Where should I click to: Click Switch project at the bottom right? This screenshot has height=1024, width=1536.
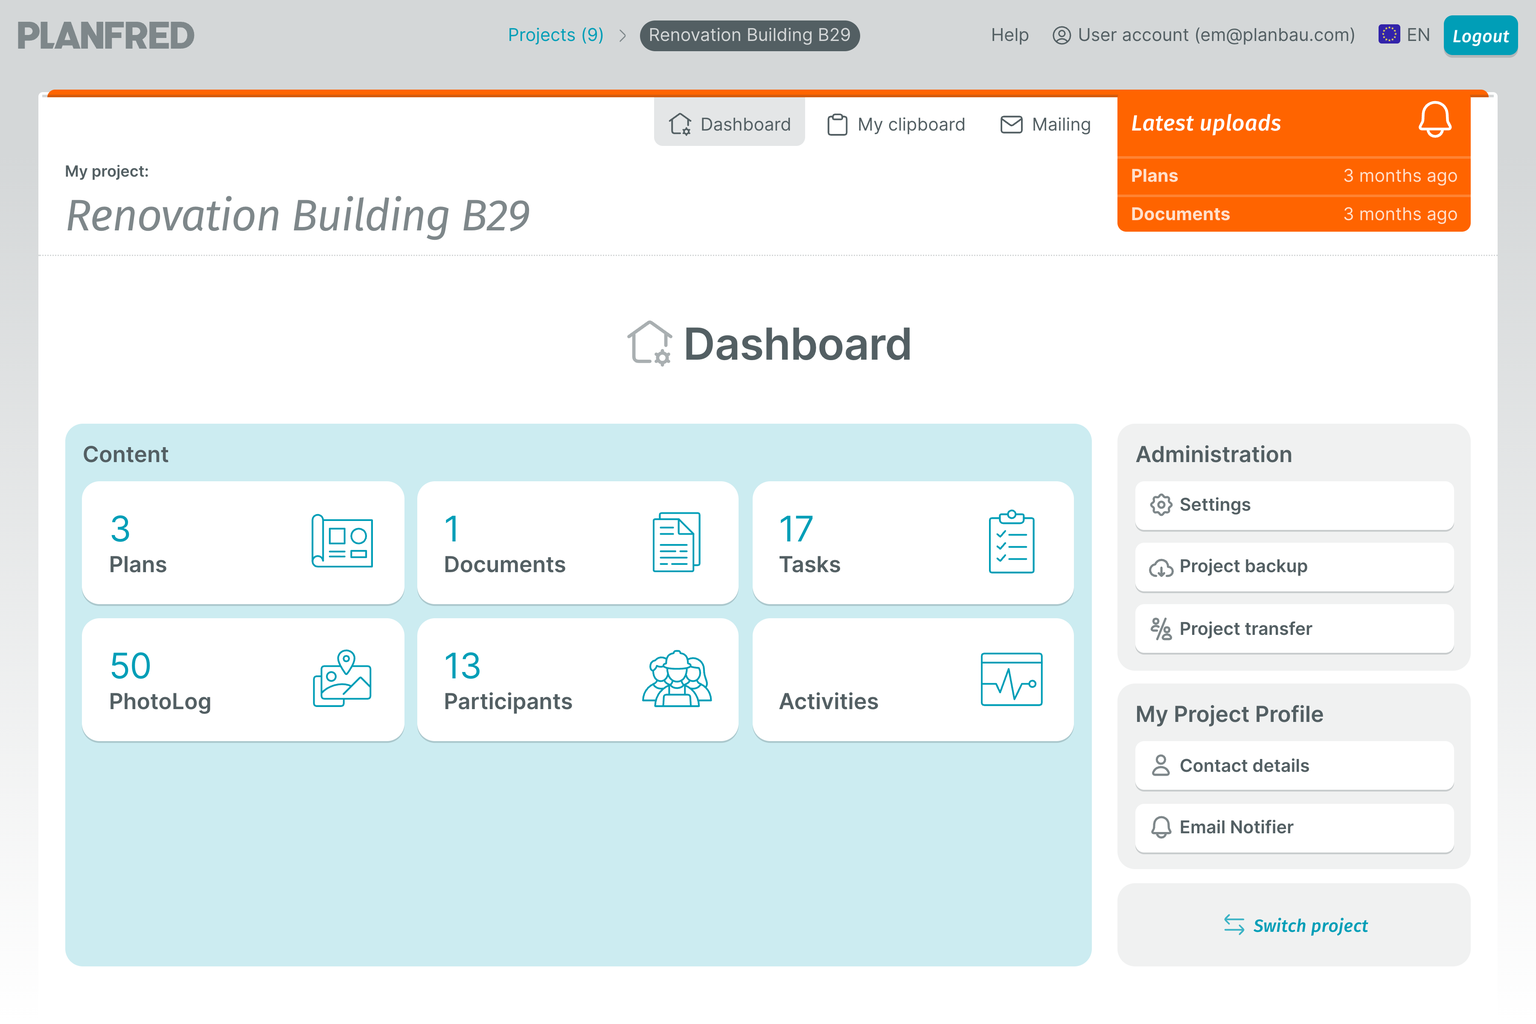(1294, 925)
